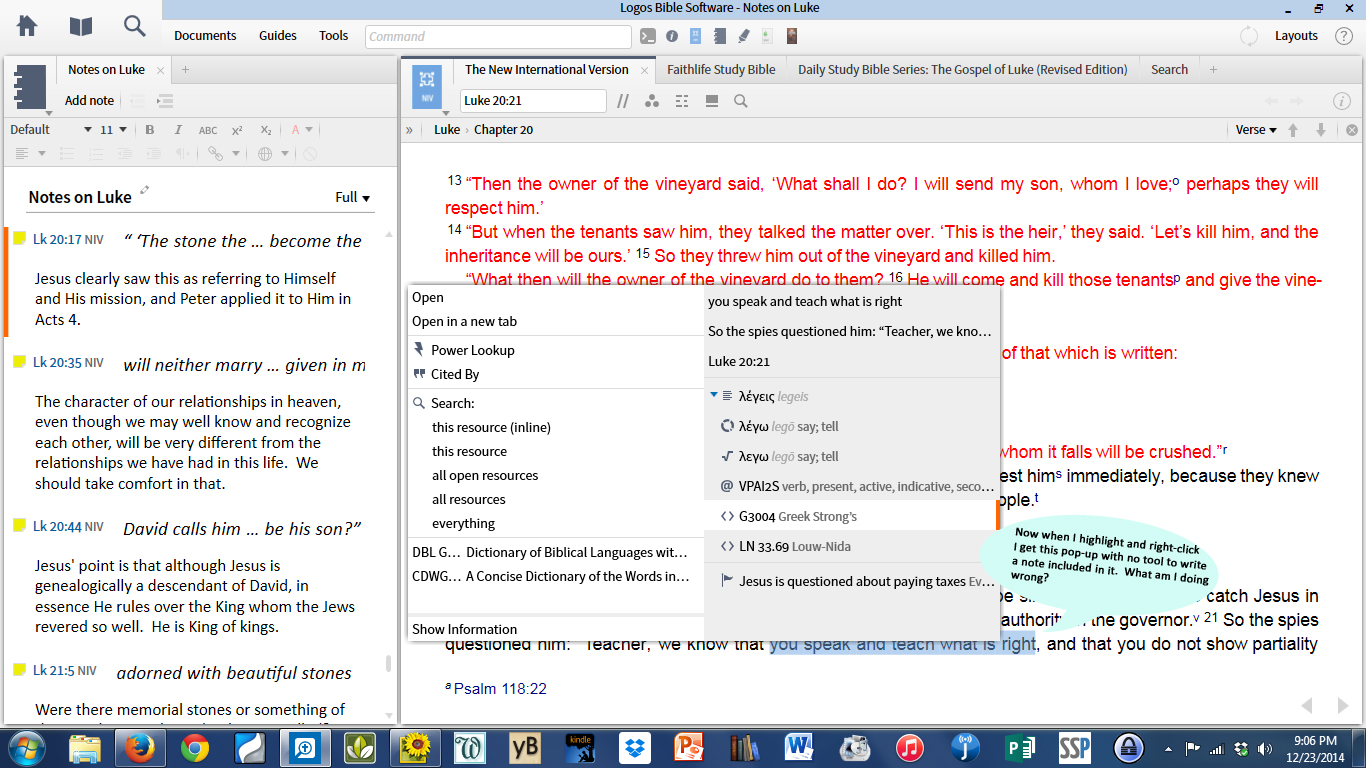Close the locator bar with X circle

click(1351, 130)
